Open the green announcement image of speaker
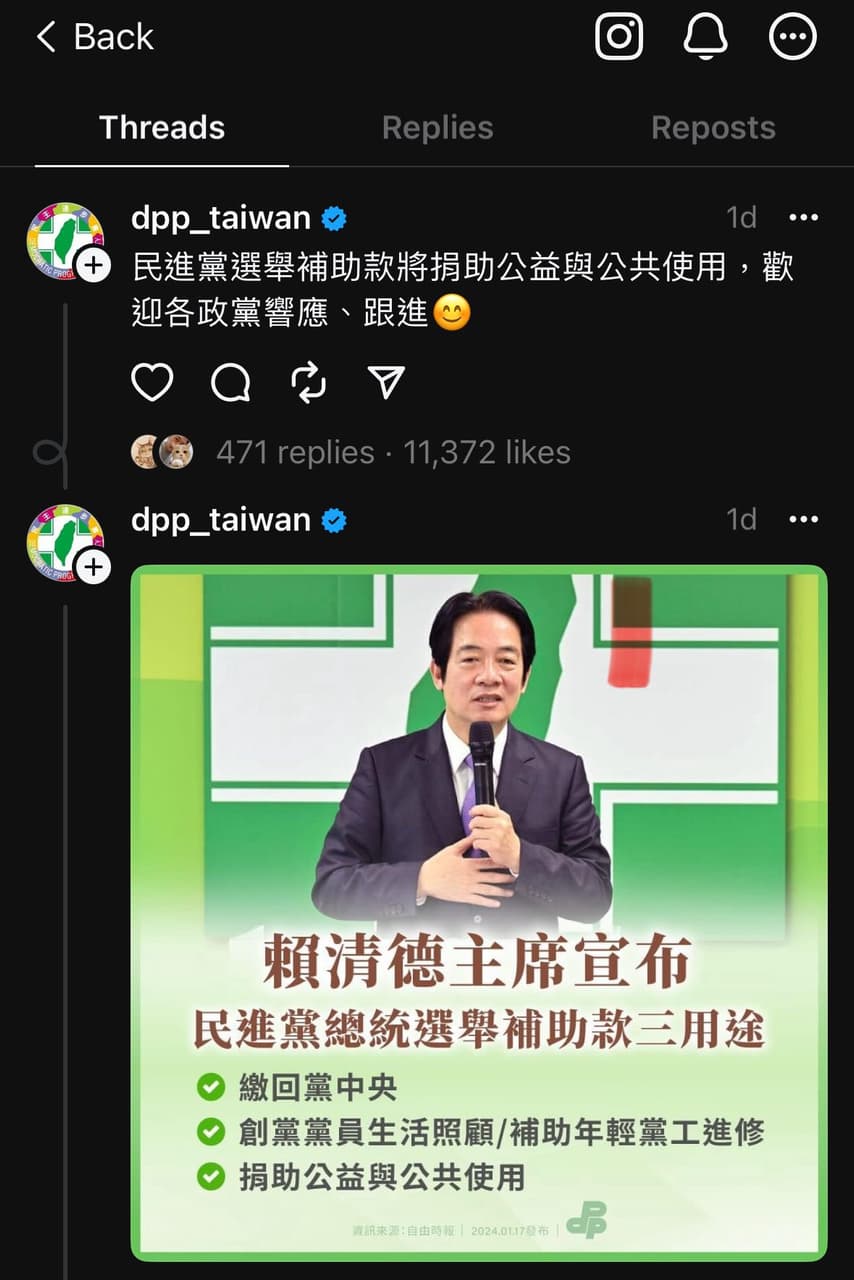Screen dimensions: 854x1280 coord(479,913)
